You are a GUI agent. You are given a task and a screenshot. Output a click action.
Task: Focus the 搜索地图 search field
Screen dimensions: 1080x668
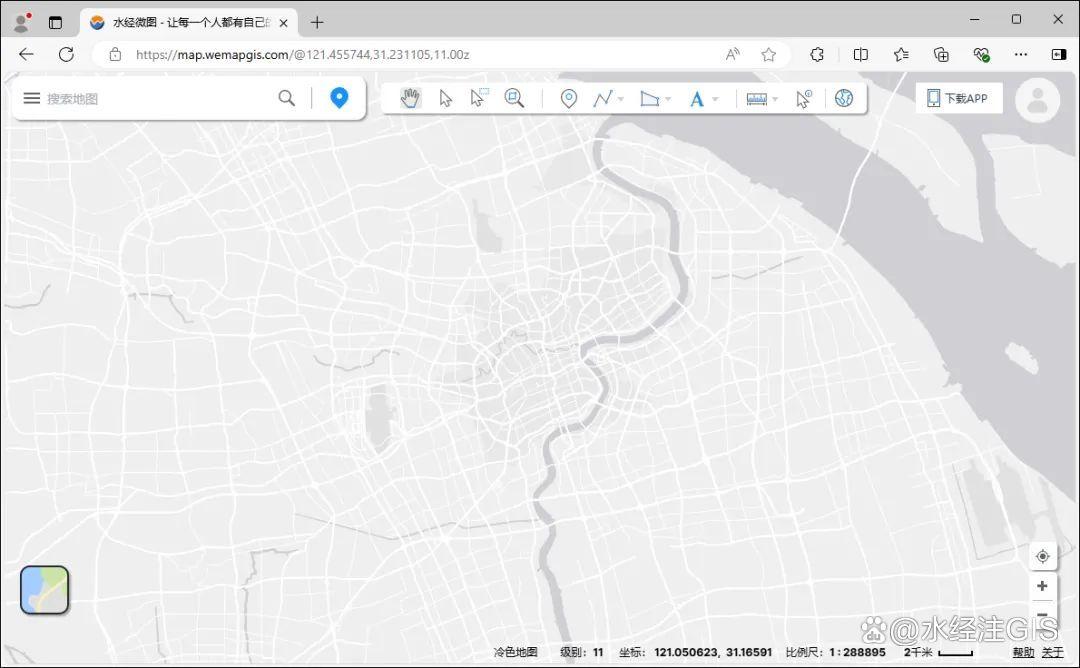coord(158,98)
